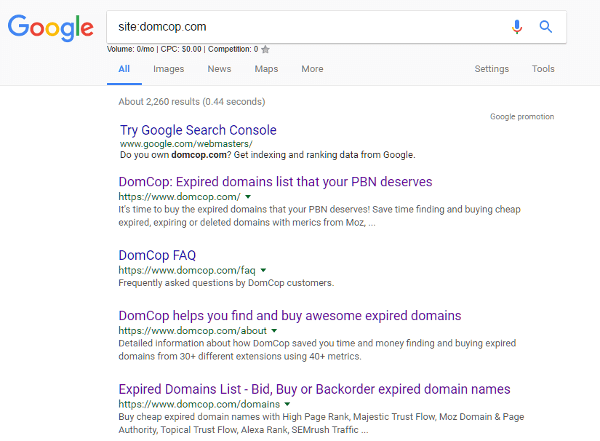Open the Settings menu
This screenshot has height=441, width=600.
point(492,69)
